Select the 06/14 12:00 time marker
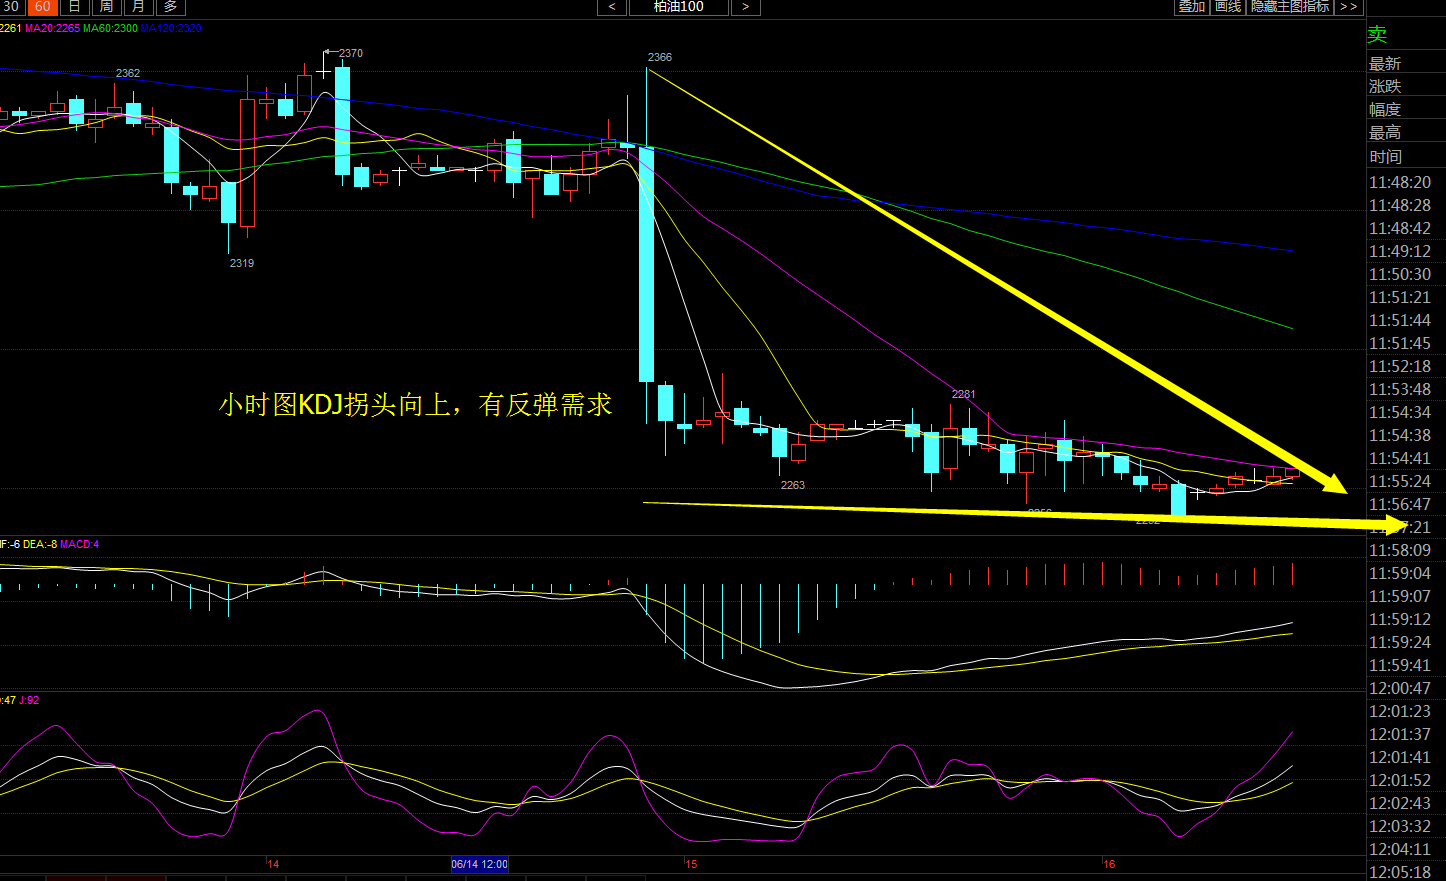This screenshot has height=881, width=1446. (x=479, y=864)
